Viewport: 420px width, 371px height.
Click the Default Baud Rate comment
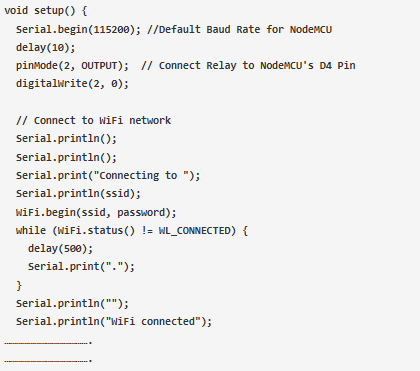click(x=239, y=29)
